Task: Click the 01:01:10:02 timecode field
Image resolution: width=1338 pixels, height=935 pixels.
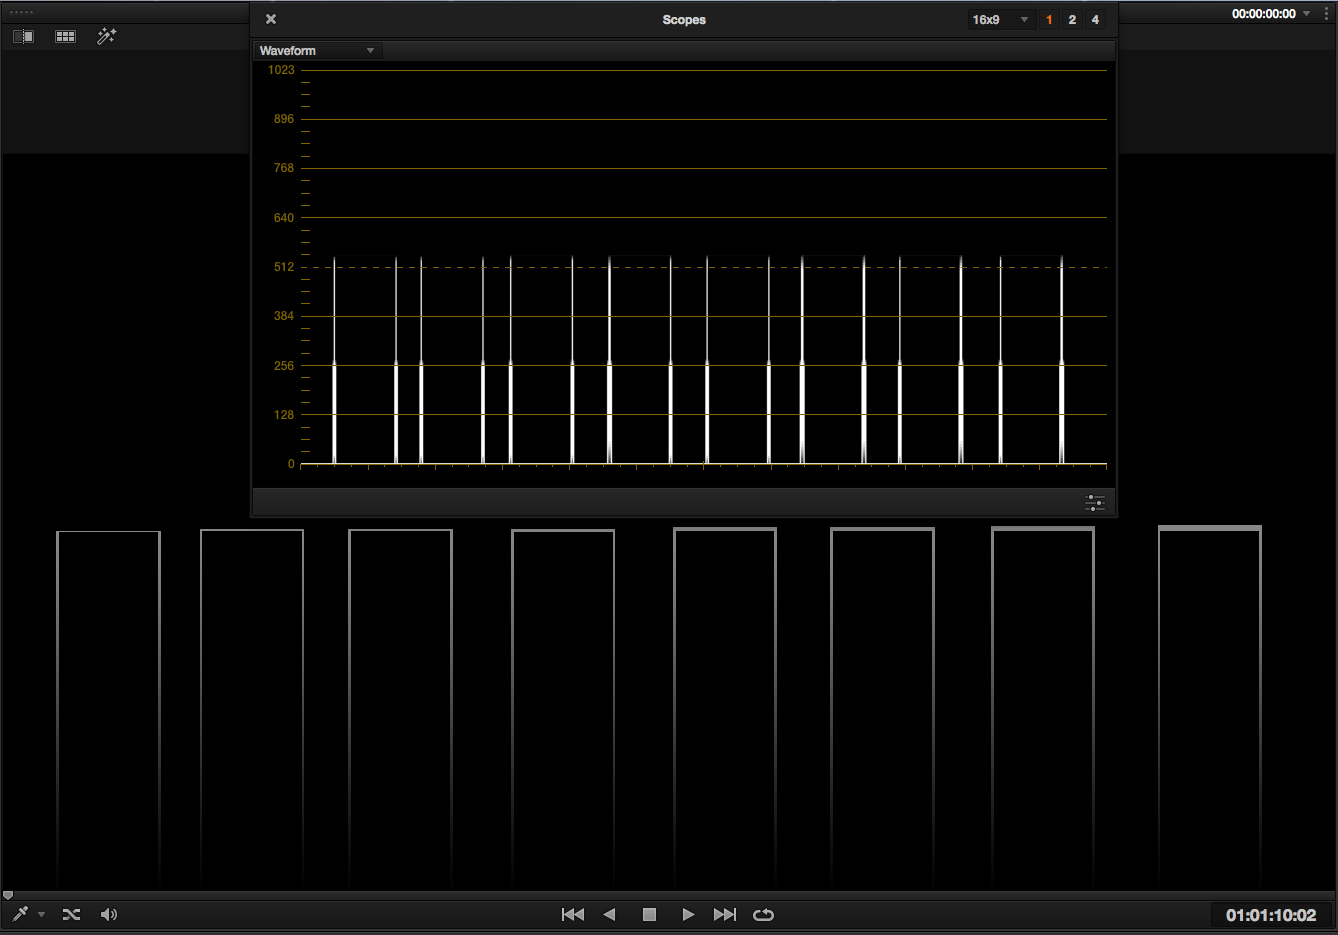Action: [x=1271, y=915]
